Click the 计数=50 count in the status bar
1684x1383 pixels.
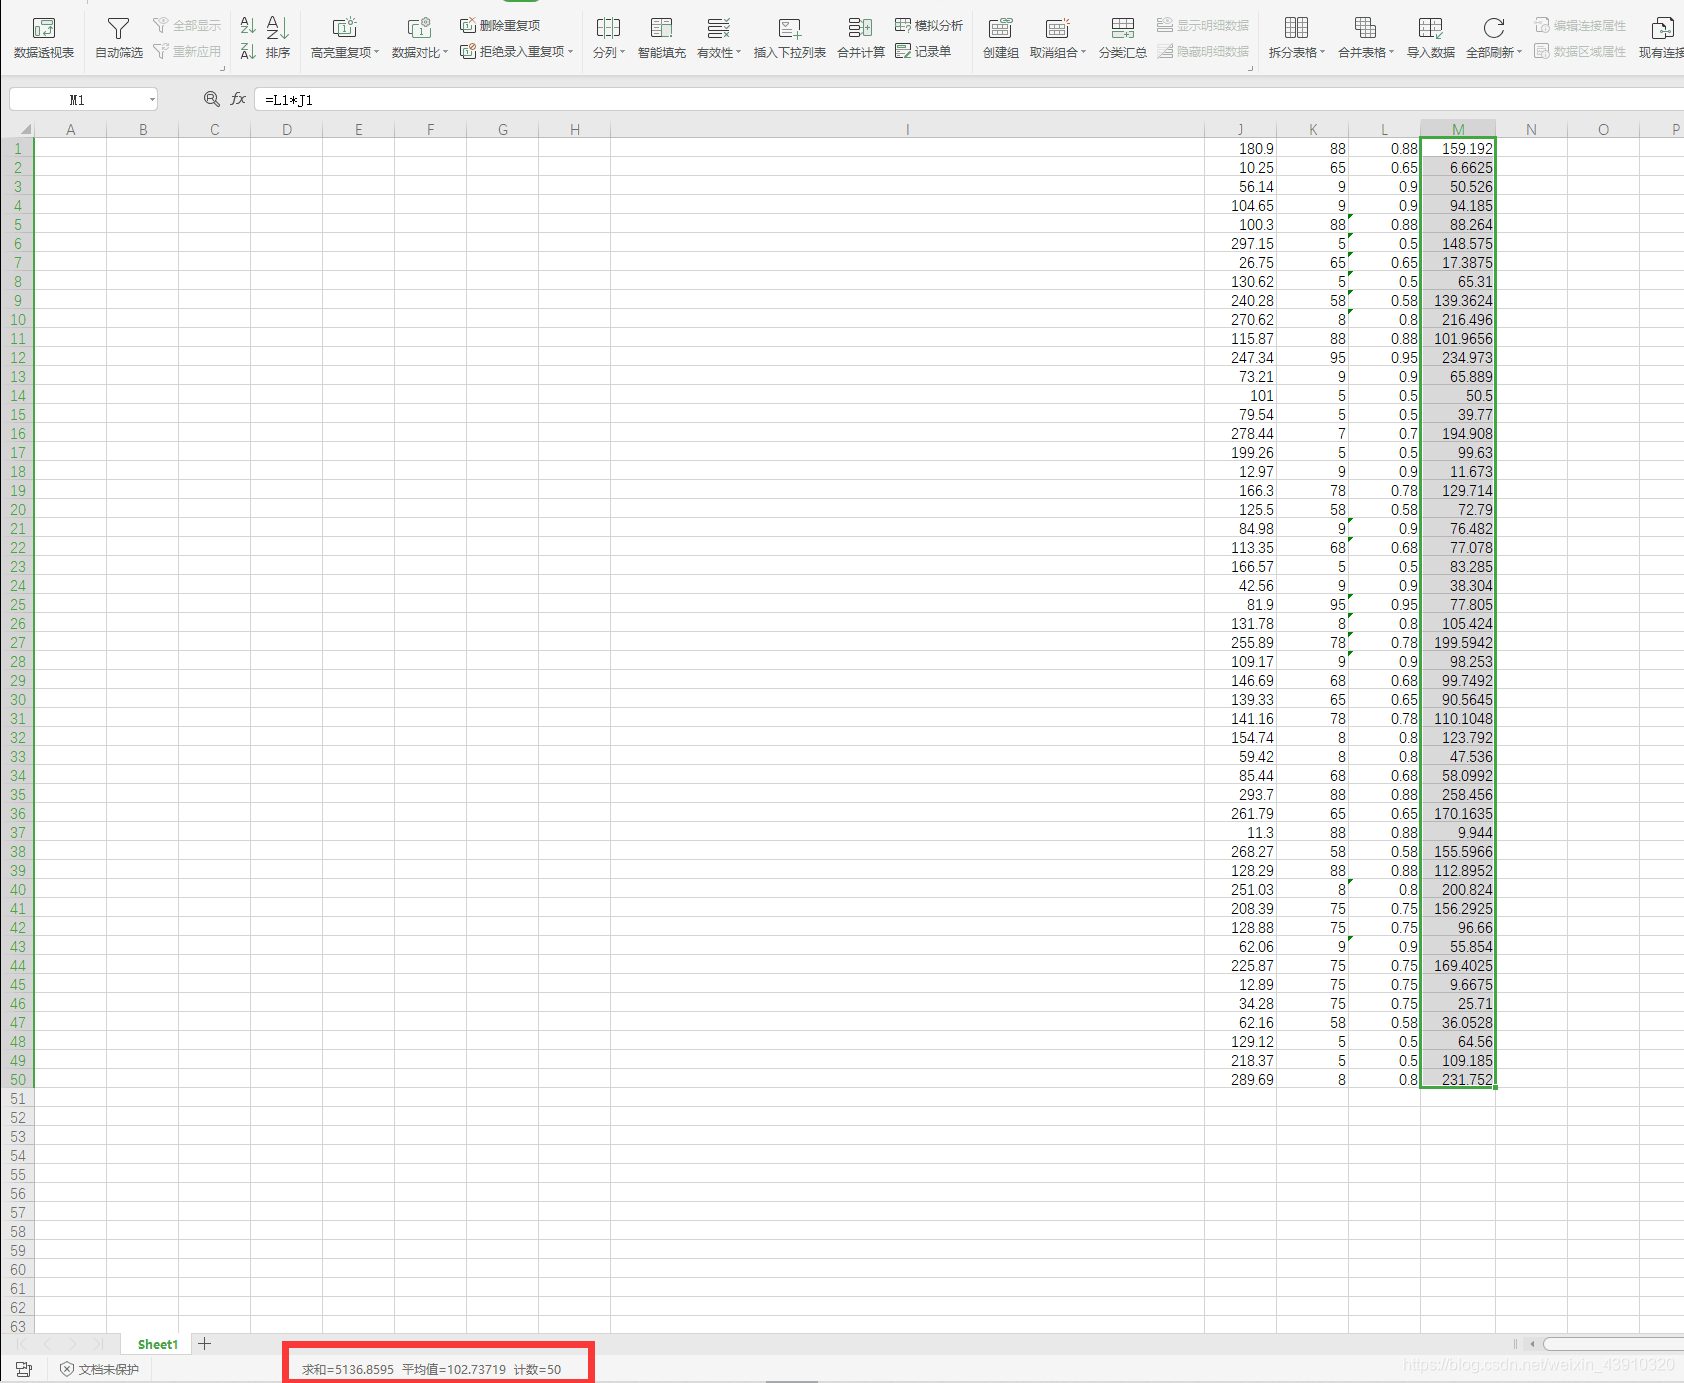tap(537, 1369)
